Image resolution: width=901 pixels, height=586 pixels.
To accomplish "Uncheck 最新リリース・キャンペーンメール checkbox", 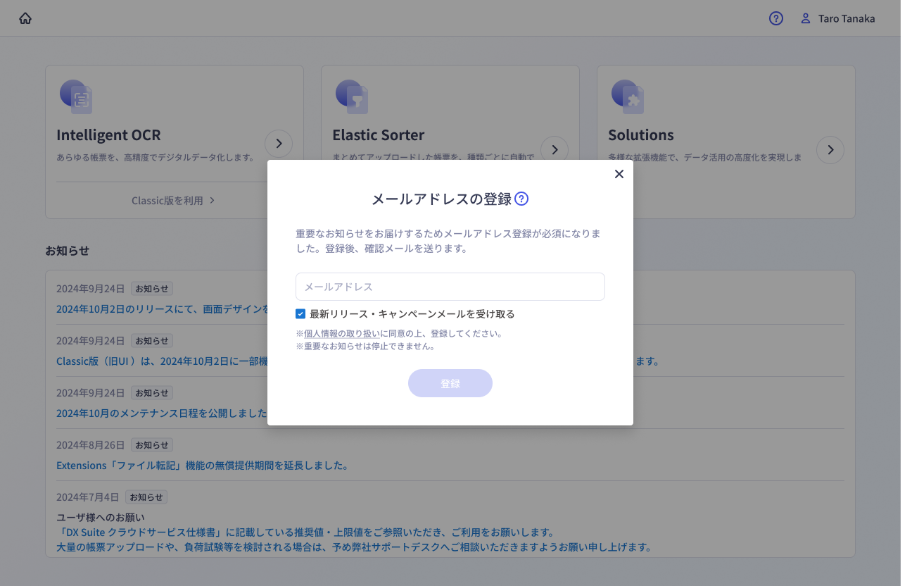I will point(301,314).
